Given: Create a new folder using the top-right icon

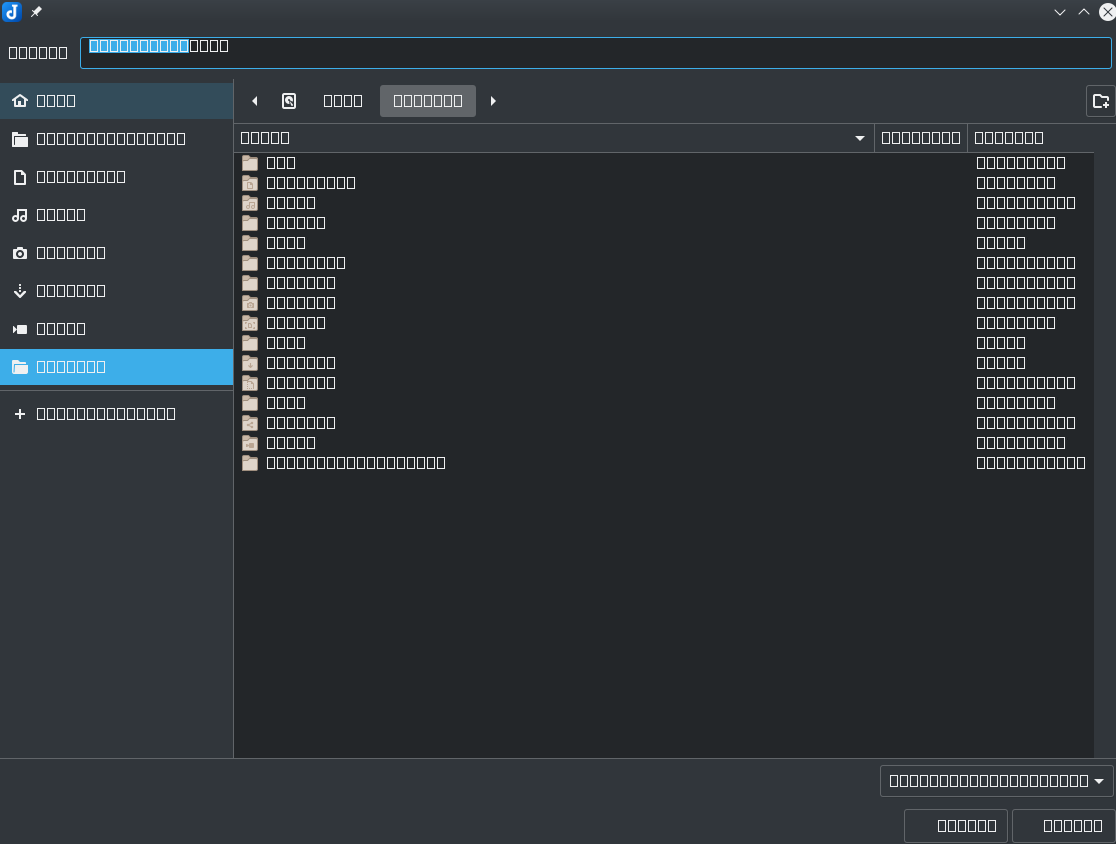Looking at the screenshot, I should [x=1100, y=100].
